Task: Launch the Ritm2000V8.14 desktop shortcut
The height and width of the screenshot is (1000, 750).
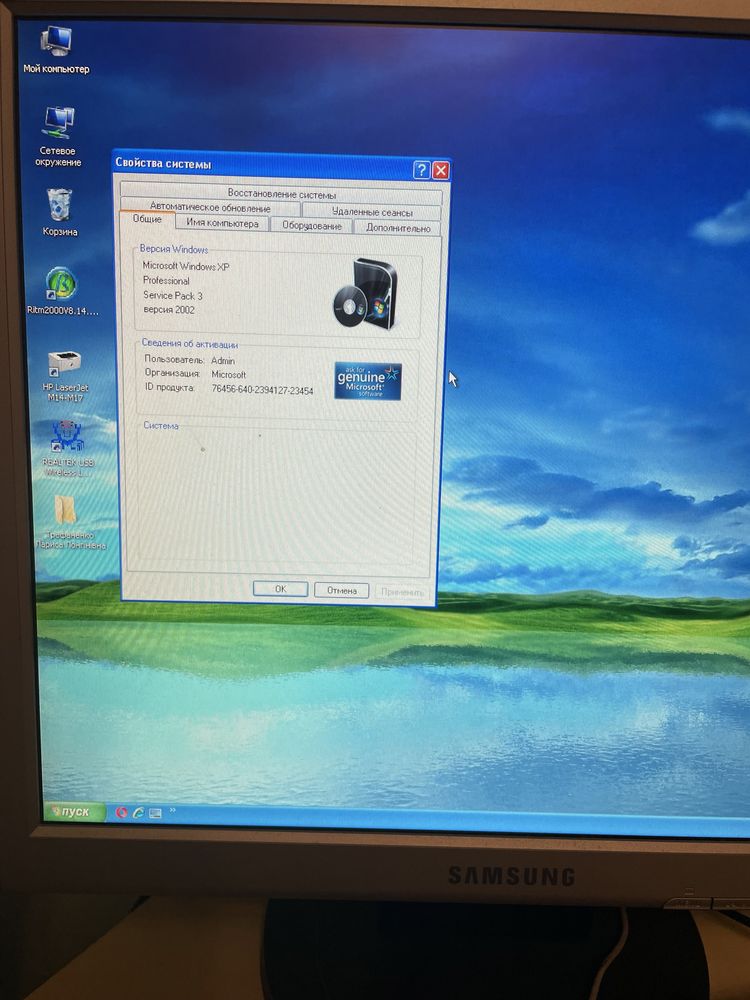Action: point(62,291)
